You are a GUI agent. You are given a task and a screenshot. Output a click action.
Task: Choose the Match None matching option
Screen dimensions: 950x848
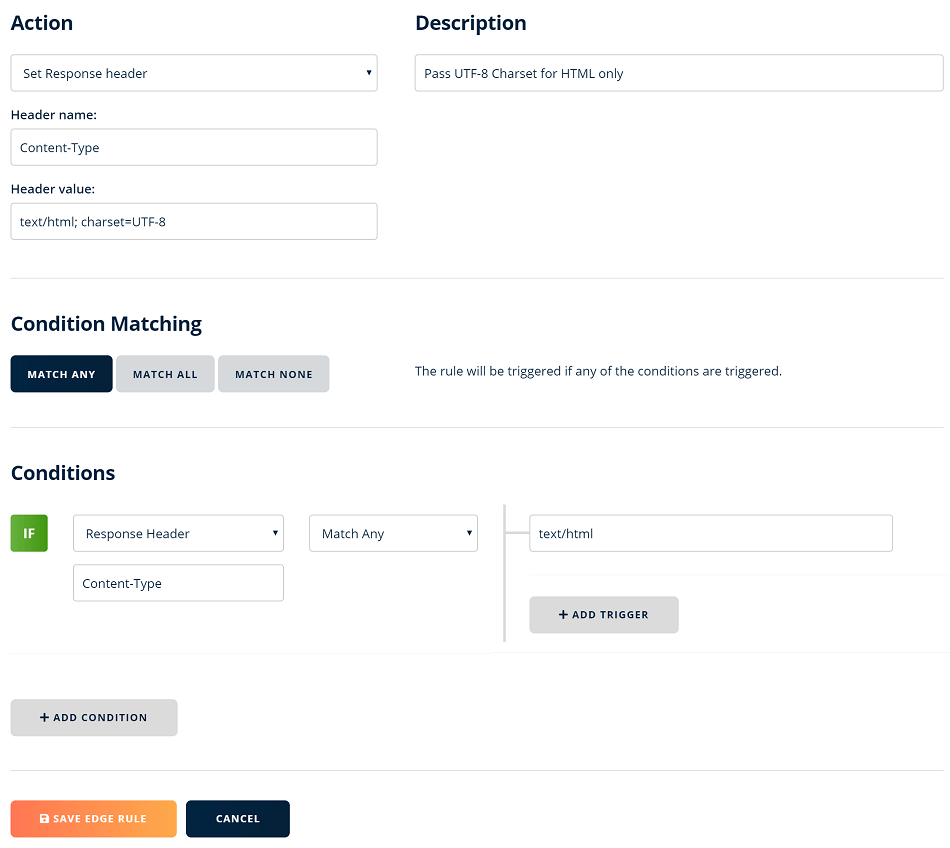coord(273,374)
